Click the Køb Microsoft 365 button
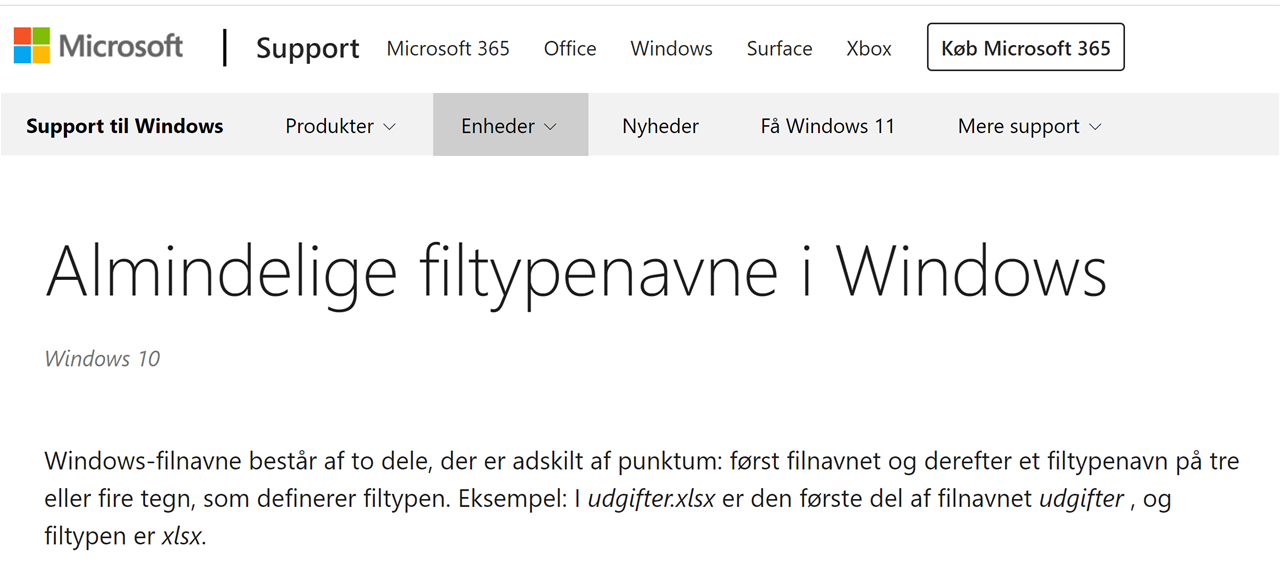 pyautogui.click(x=1026, y=47)
